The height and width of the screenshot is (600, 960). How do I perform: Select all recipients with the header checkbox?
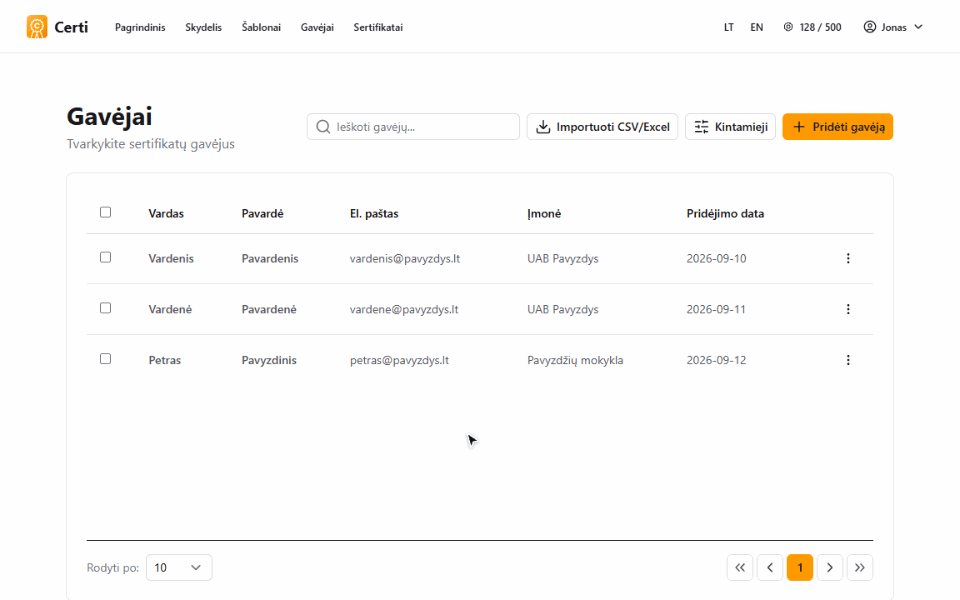tap(105, 212)
